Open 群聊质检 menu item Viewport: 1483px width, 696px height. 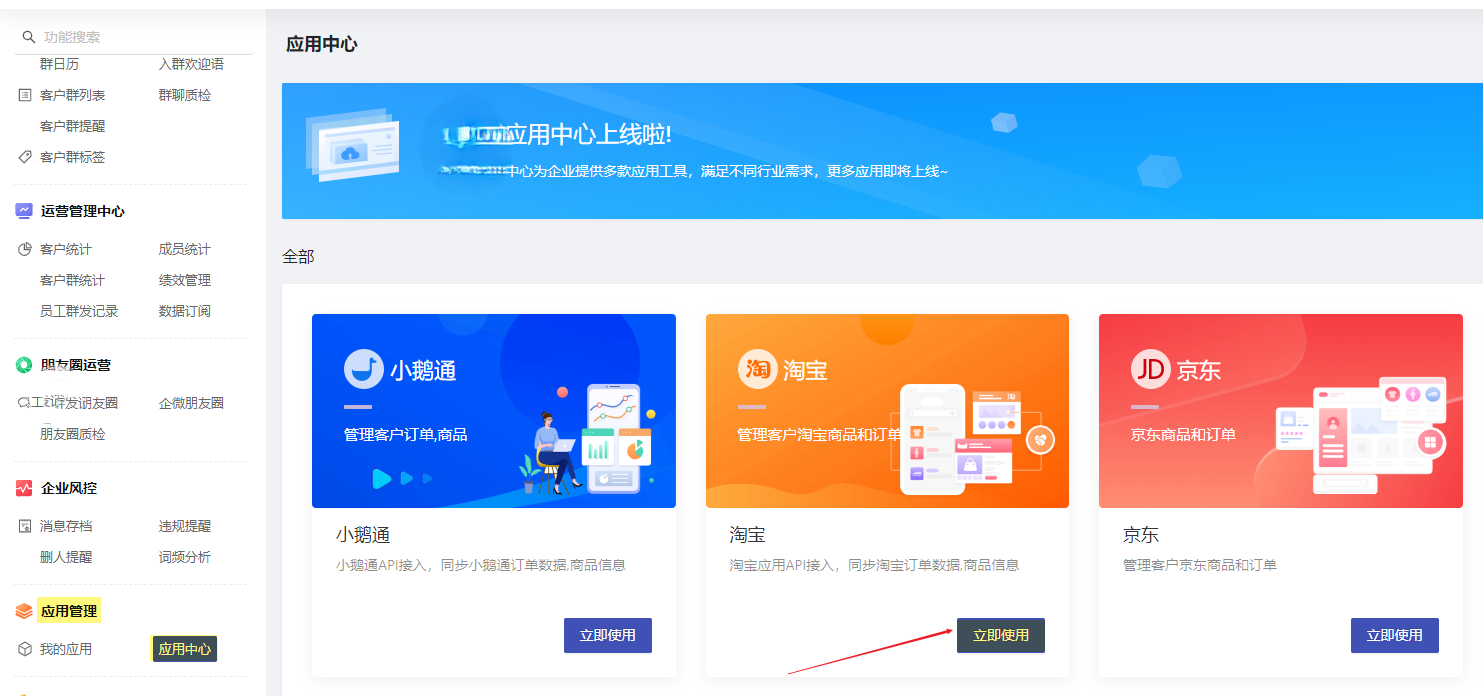(x=185, y=95)
